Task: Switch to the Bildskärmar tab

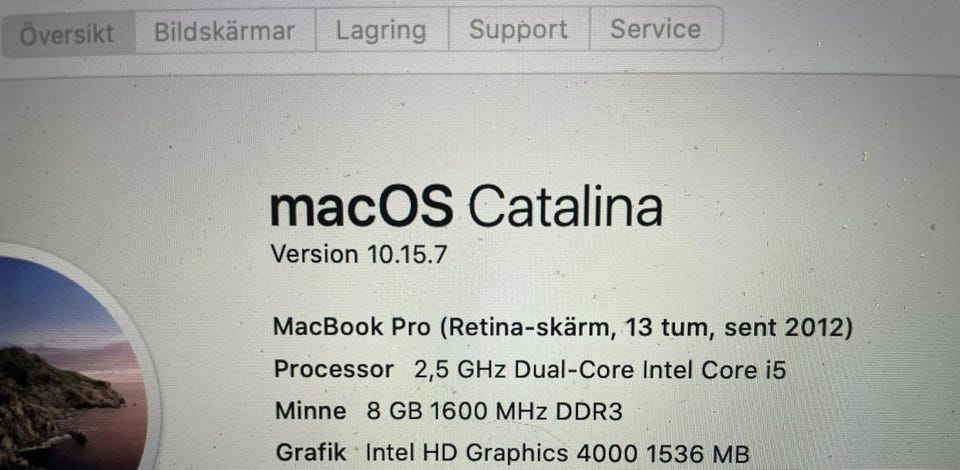Action: [225, 31]
